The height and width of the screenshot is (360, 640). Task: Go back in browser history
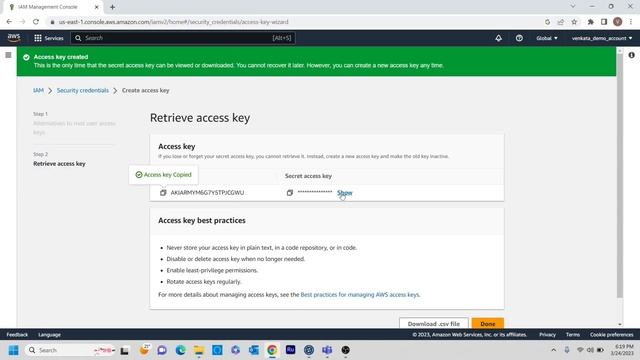(9, 22)
